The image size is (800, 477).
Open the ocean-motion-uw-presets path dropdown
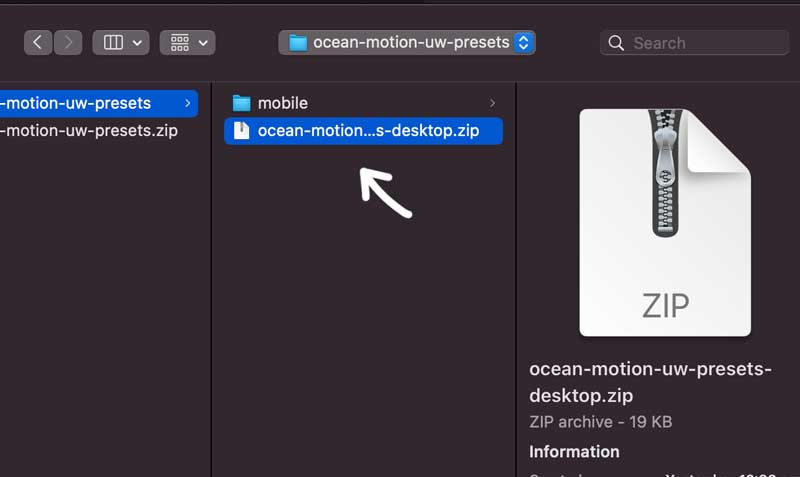pos(524,43)
